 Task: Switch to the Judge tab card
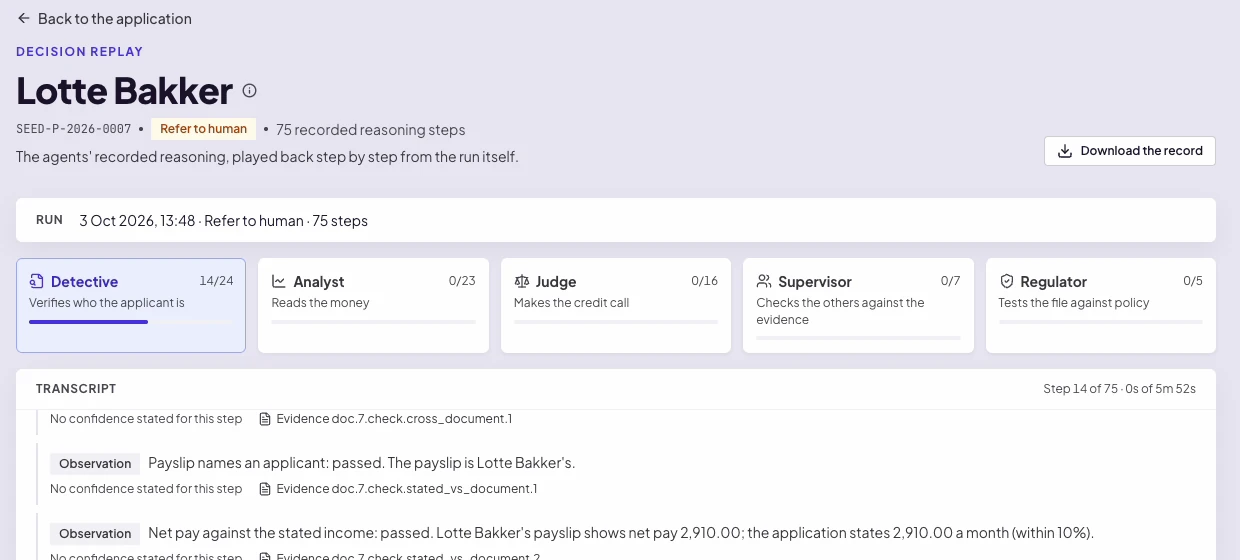616,305
